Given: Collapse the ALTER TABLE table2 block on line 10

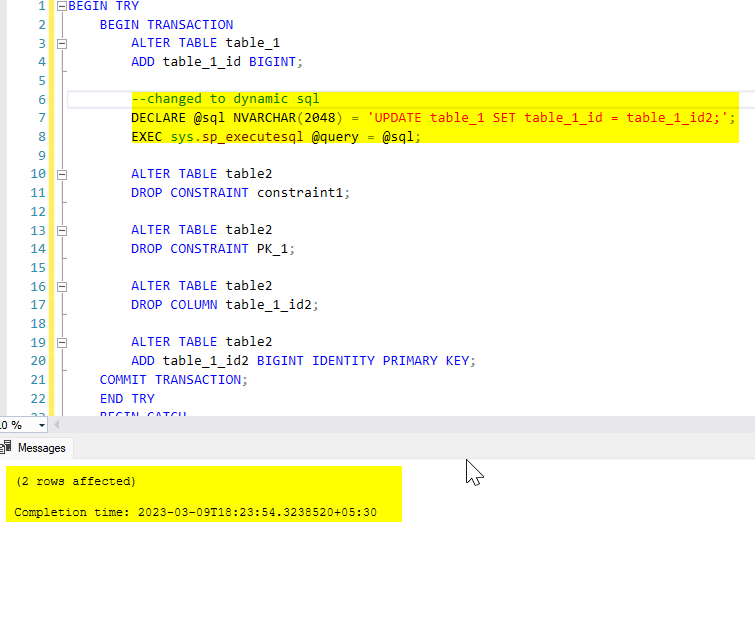Looking at the screenshot, I should click(x=62, y=175).
